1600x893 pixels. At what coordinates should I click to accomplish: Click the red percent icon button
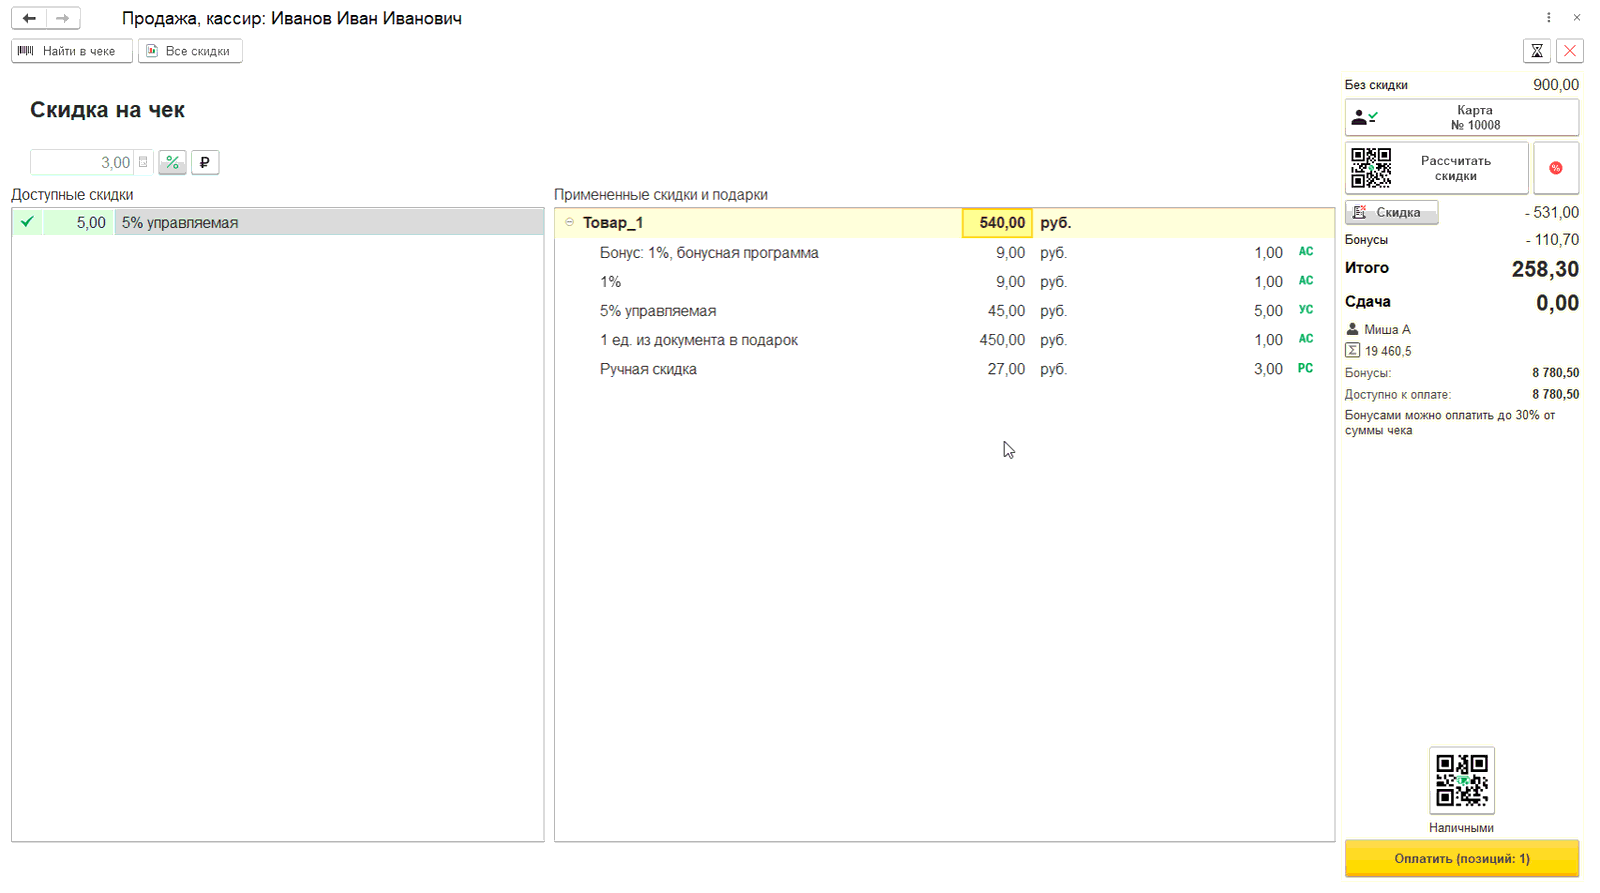pyautogui.click(x=1556, y=168)
